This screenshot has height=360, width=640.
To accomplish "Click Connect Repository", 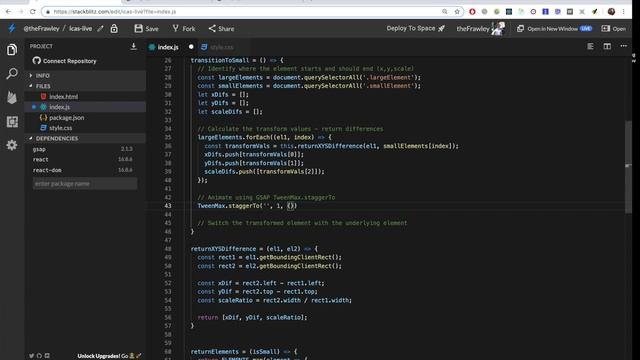I will point(64,61).
